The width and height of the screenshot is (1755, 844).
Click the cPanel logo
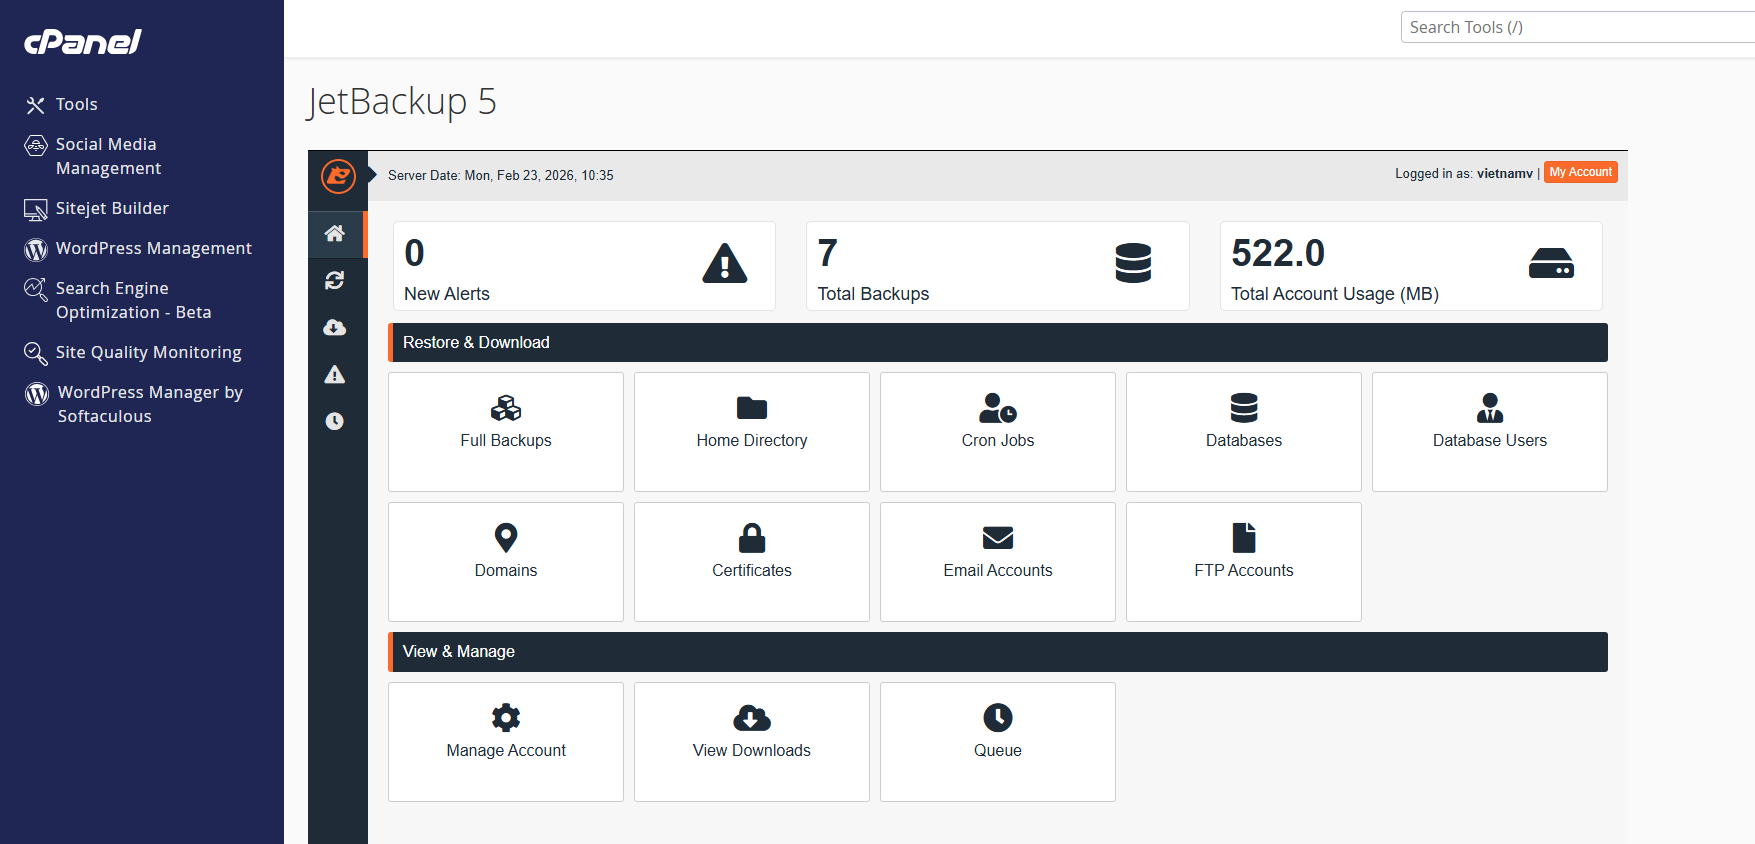click(x=83, y=41)
